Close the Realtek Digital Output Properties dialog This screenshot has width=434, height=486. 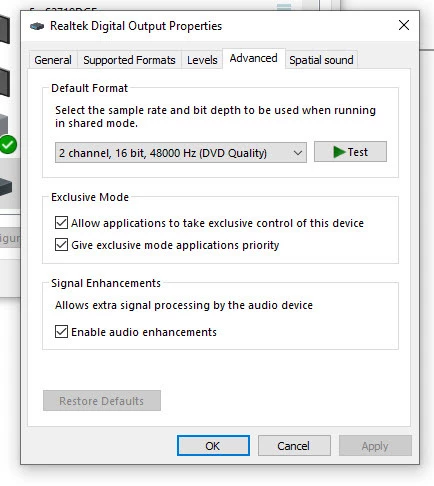[x=404, y=25]
